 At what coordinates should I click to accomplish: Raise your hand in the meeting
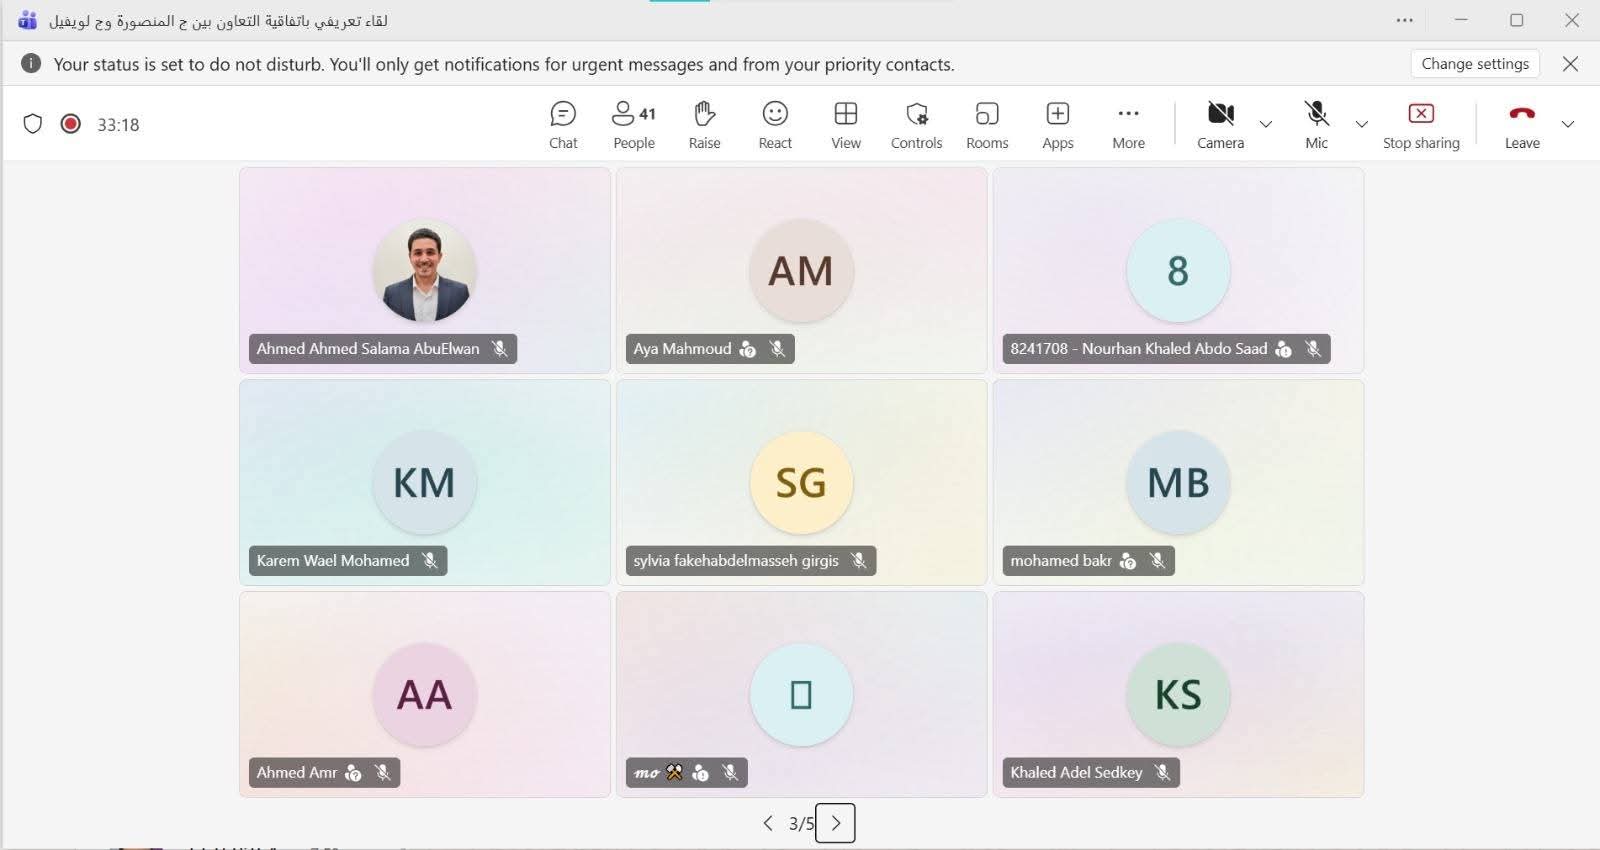click(x=704, y=125)
